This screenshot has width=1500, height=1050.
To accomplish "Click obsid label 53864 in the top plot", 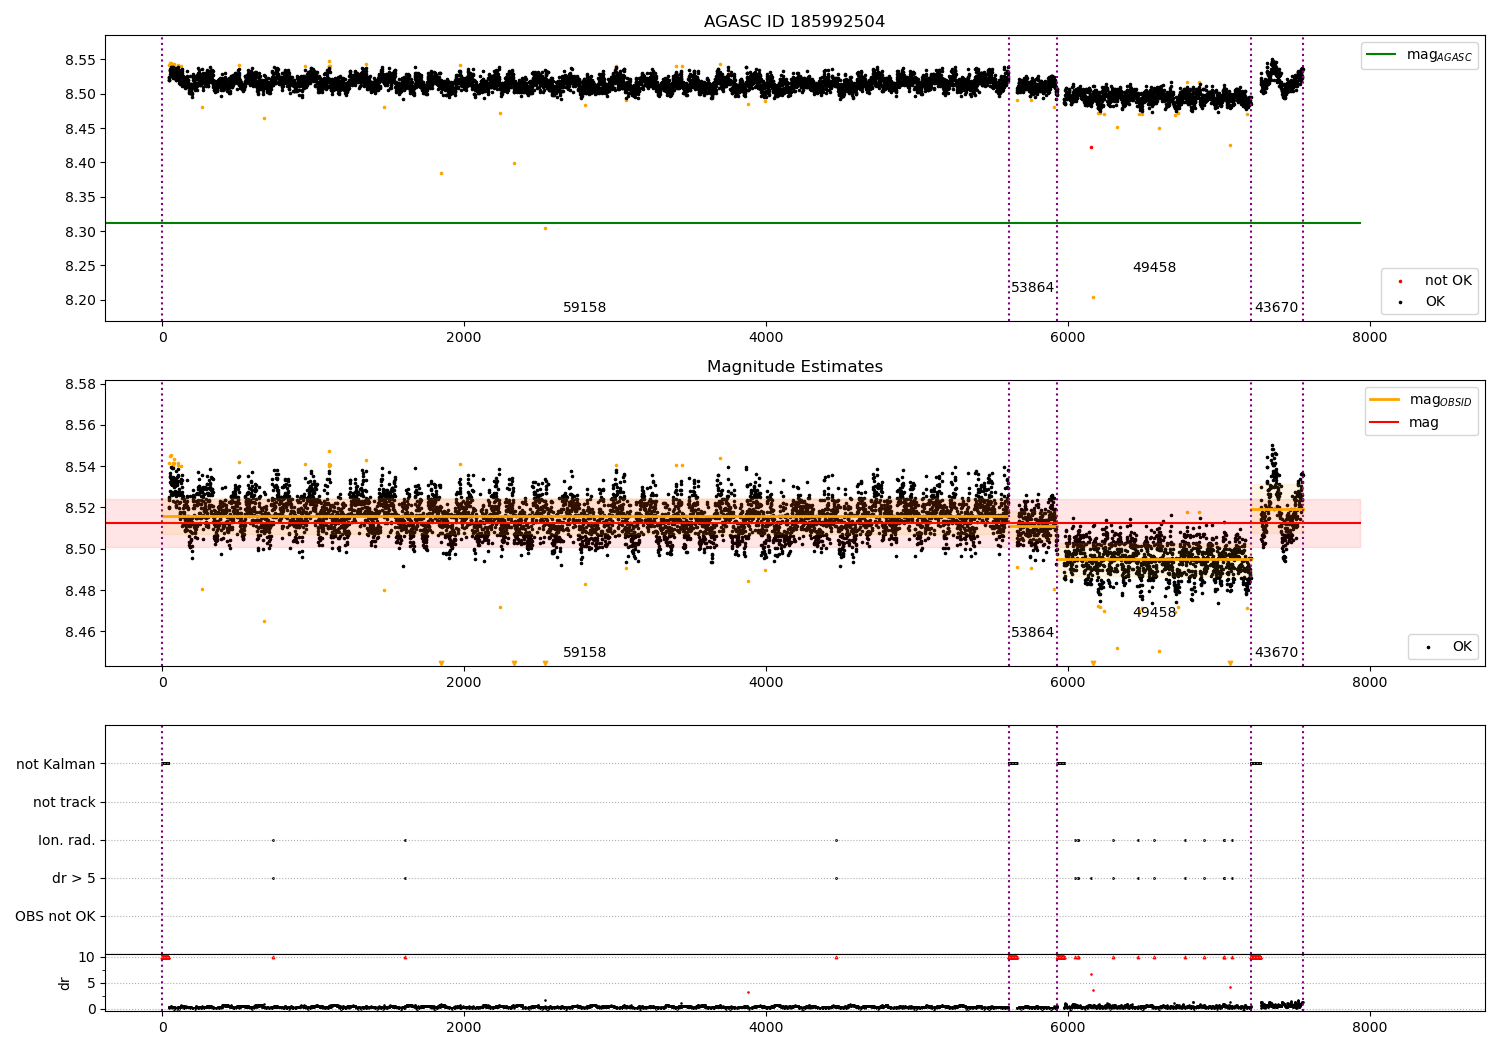I will pos(1032,288).
